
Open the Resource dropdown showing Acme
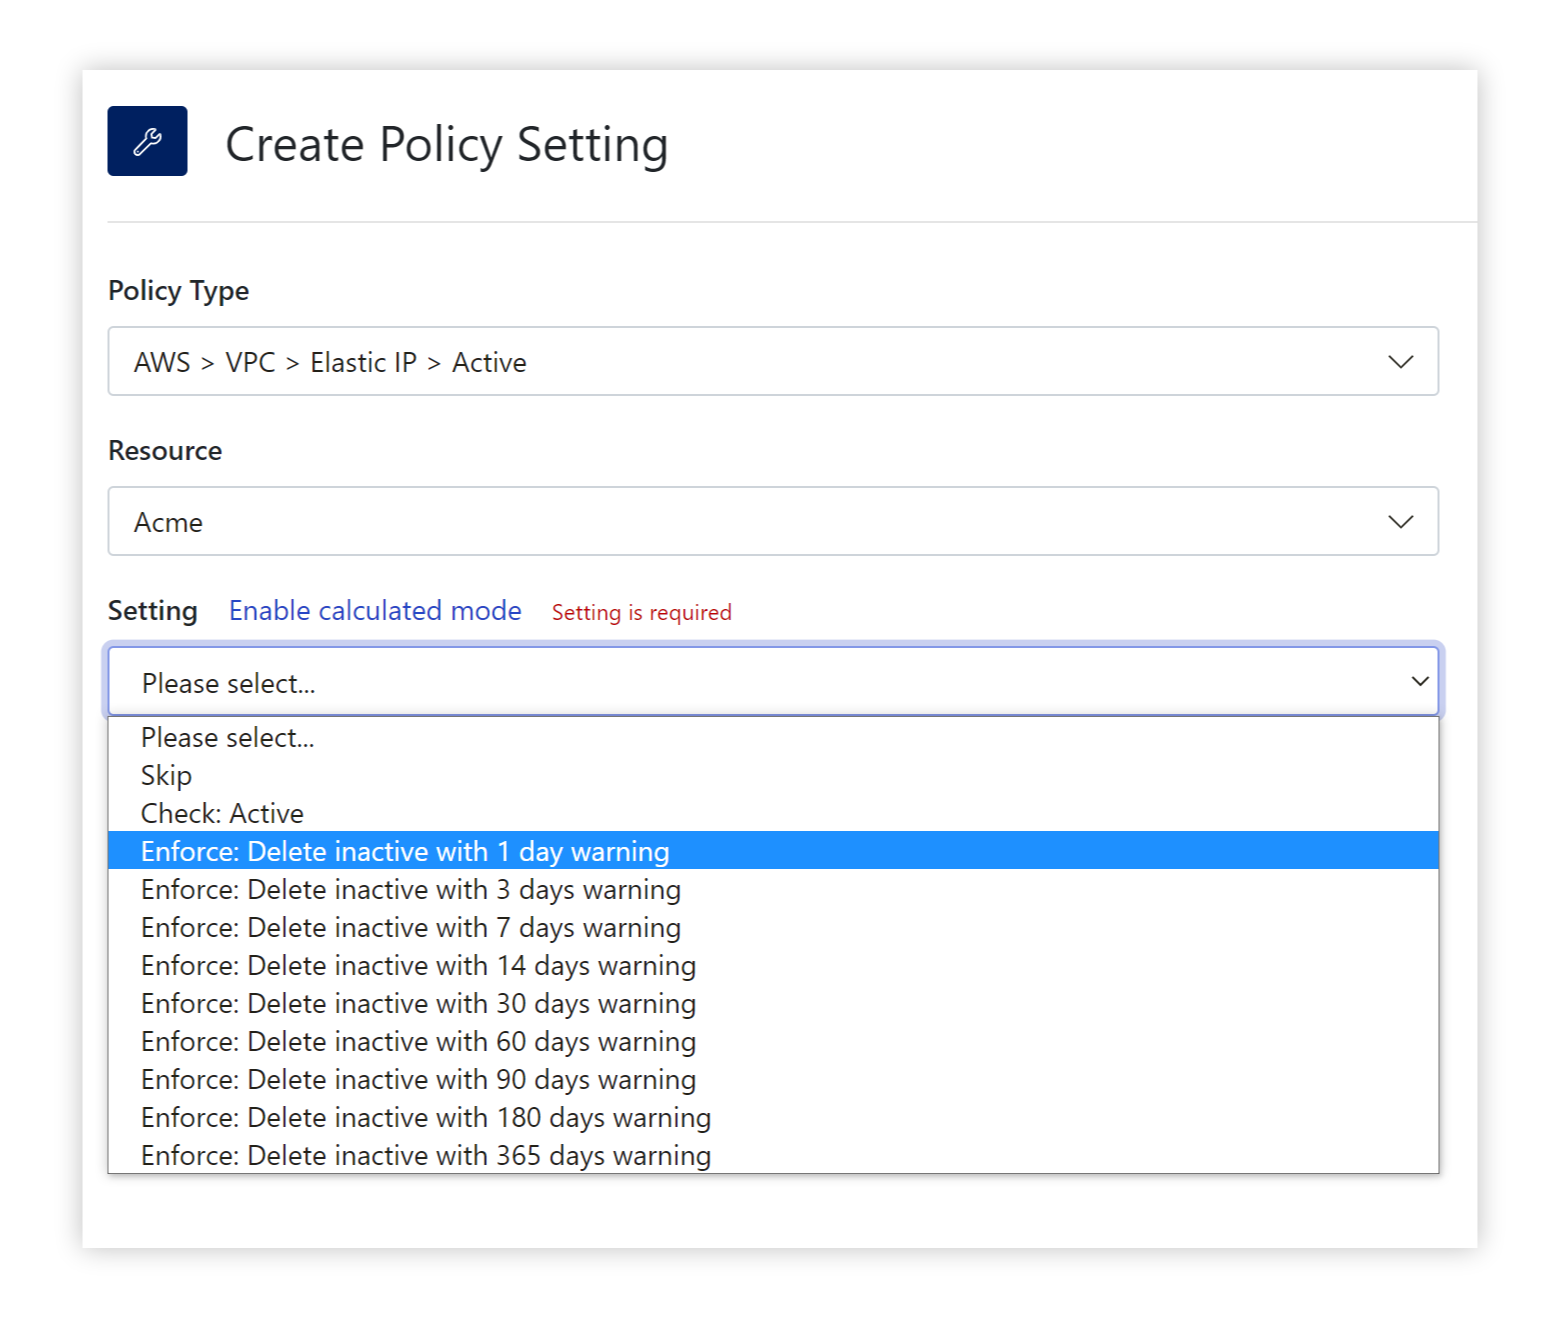click(x=773, y=521)
